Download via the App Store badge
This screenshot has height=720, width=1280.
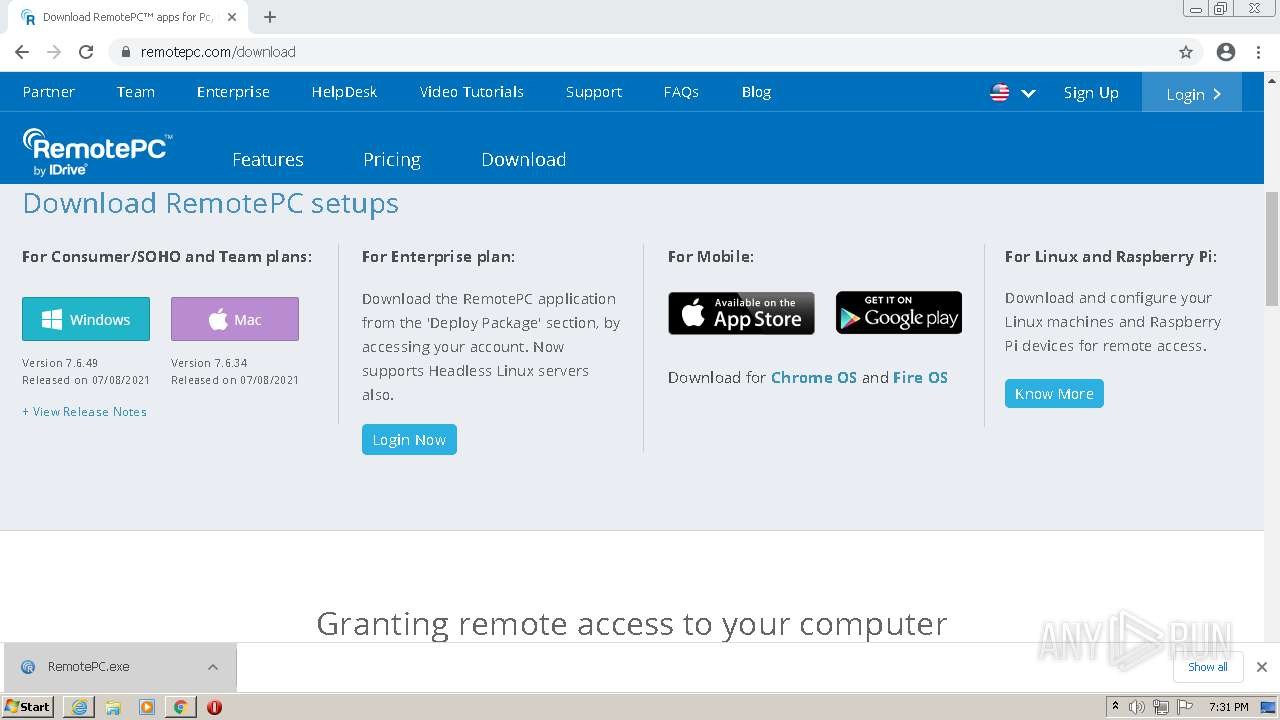click(741, 313)
